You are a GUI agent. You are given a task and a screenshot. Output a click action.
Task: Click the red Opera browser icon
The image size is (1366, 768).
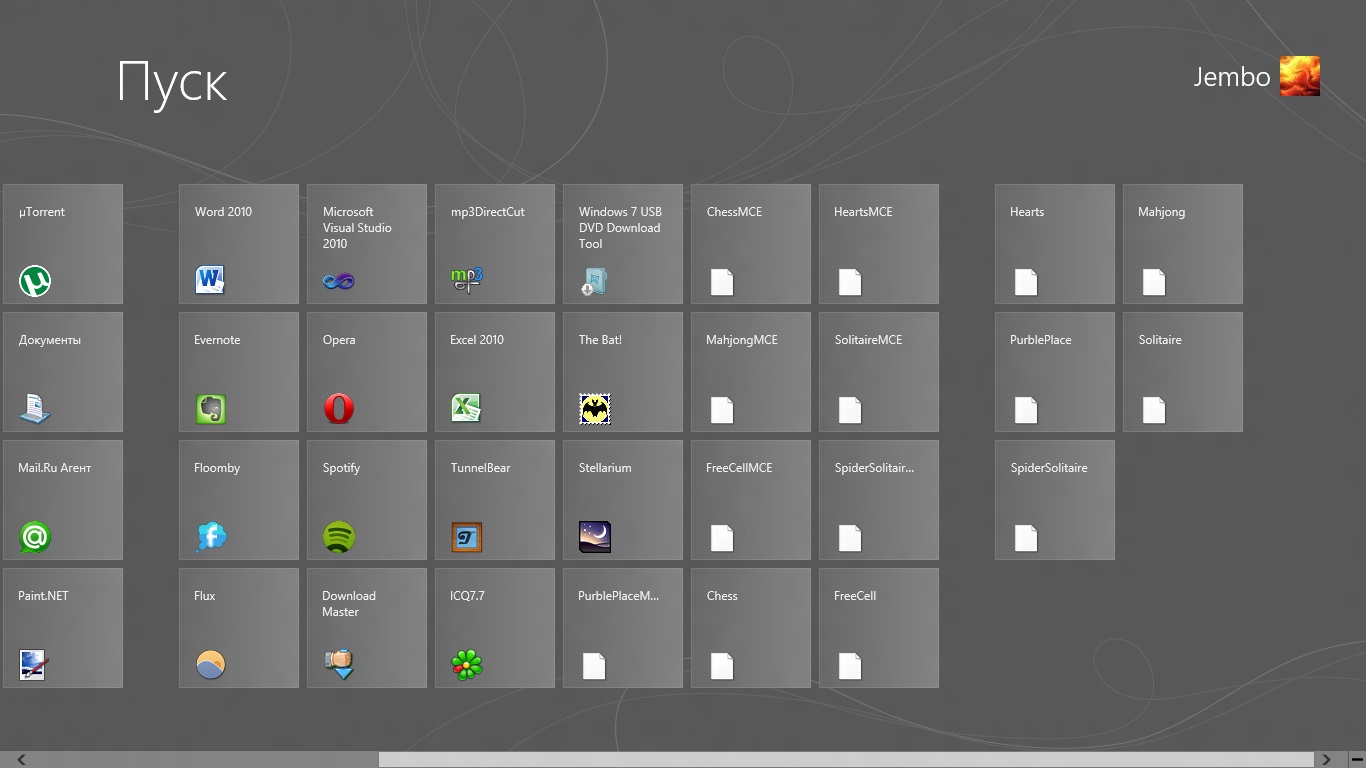[x=339, y=408]
